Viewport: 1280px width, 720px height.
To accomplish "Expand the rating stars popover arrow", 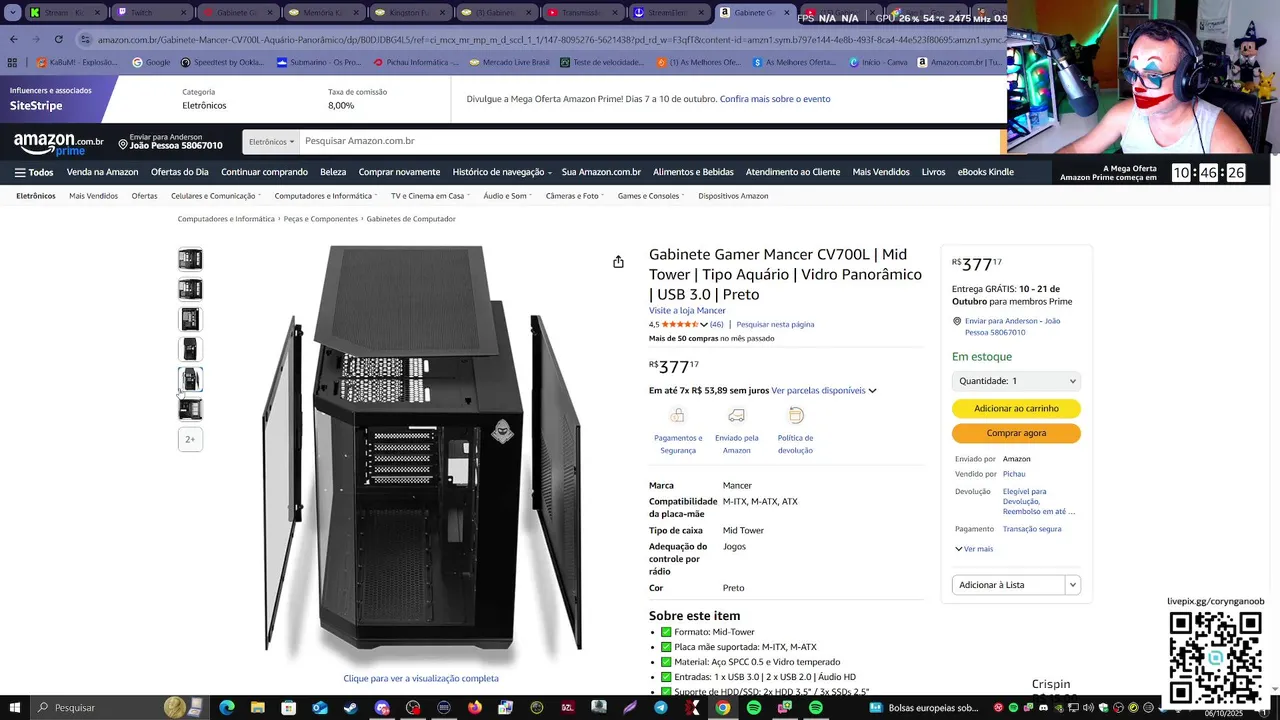I will click(704, 324).
